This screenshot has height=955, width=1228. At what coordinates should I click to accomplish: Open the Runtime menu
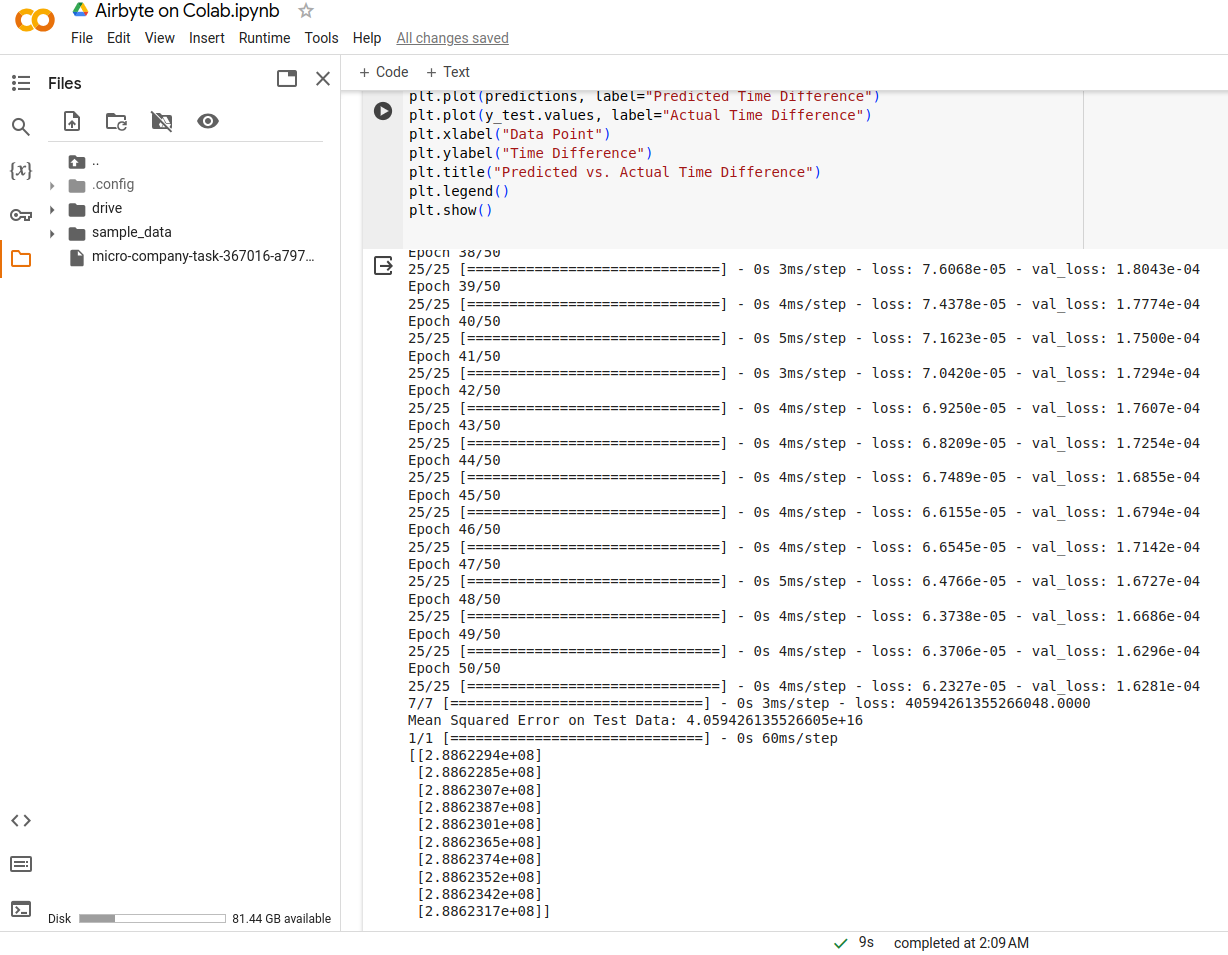[264, 38]
